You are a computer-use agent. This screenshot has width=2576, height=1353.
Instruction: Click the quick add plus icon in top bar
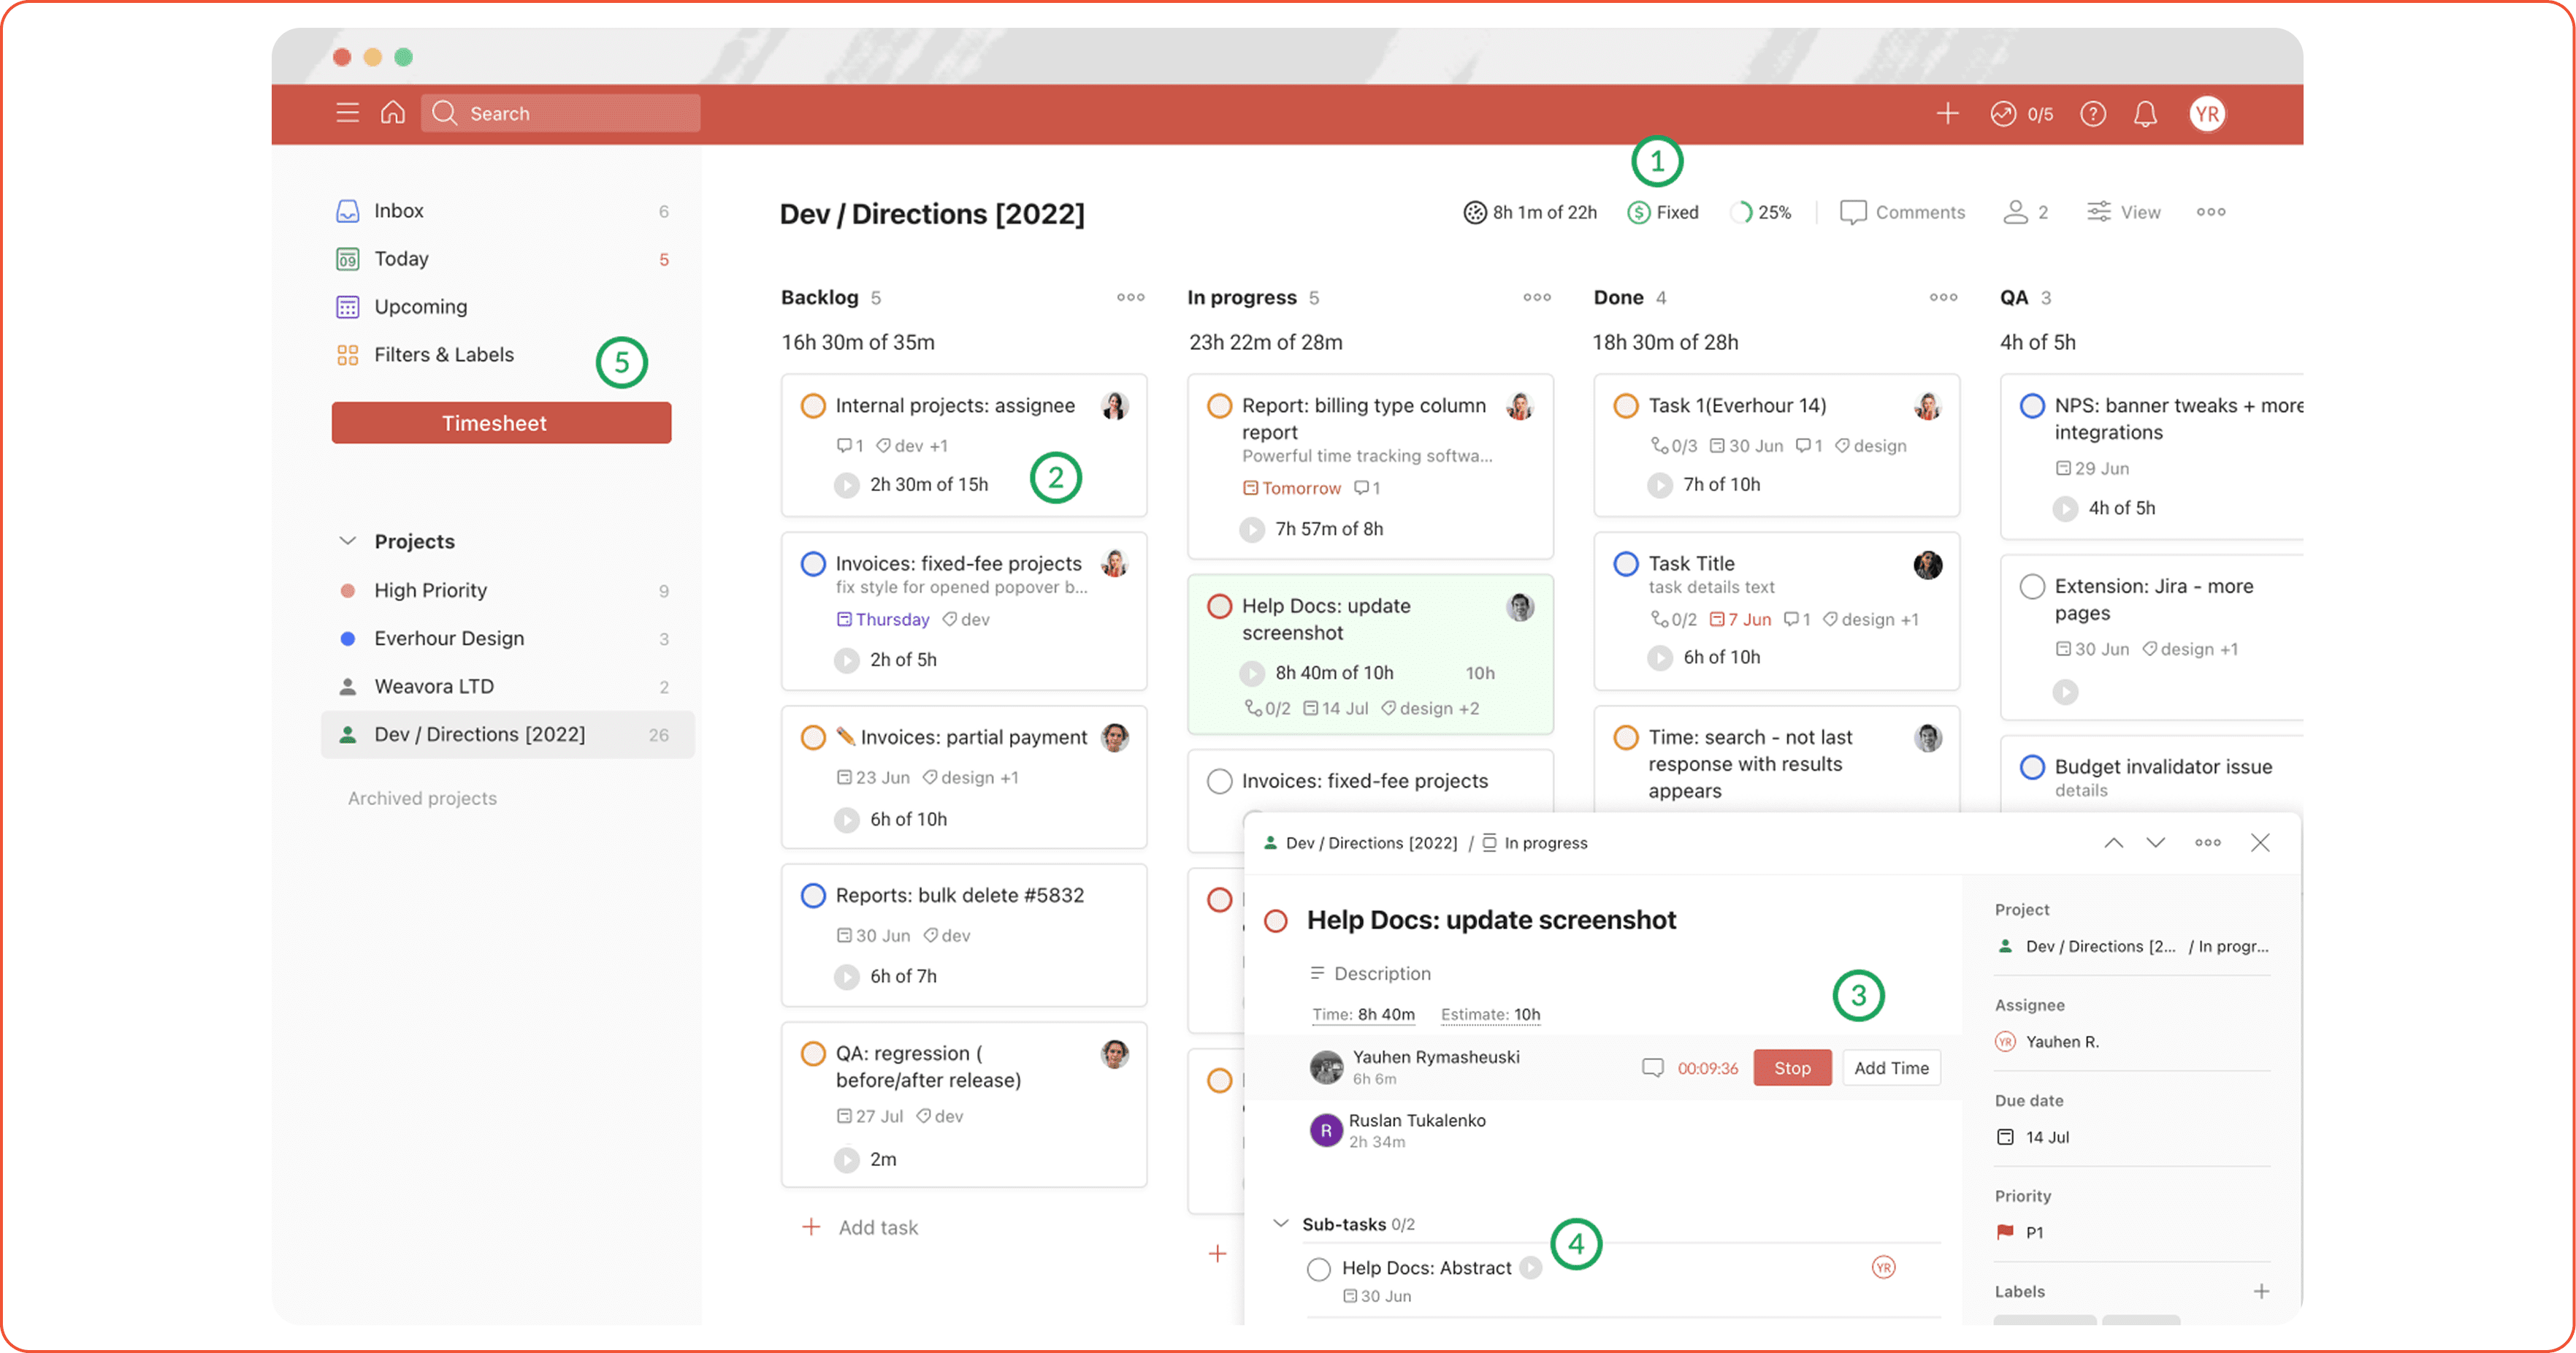1947,114
